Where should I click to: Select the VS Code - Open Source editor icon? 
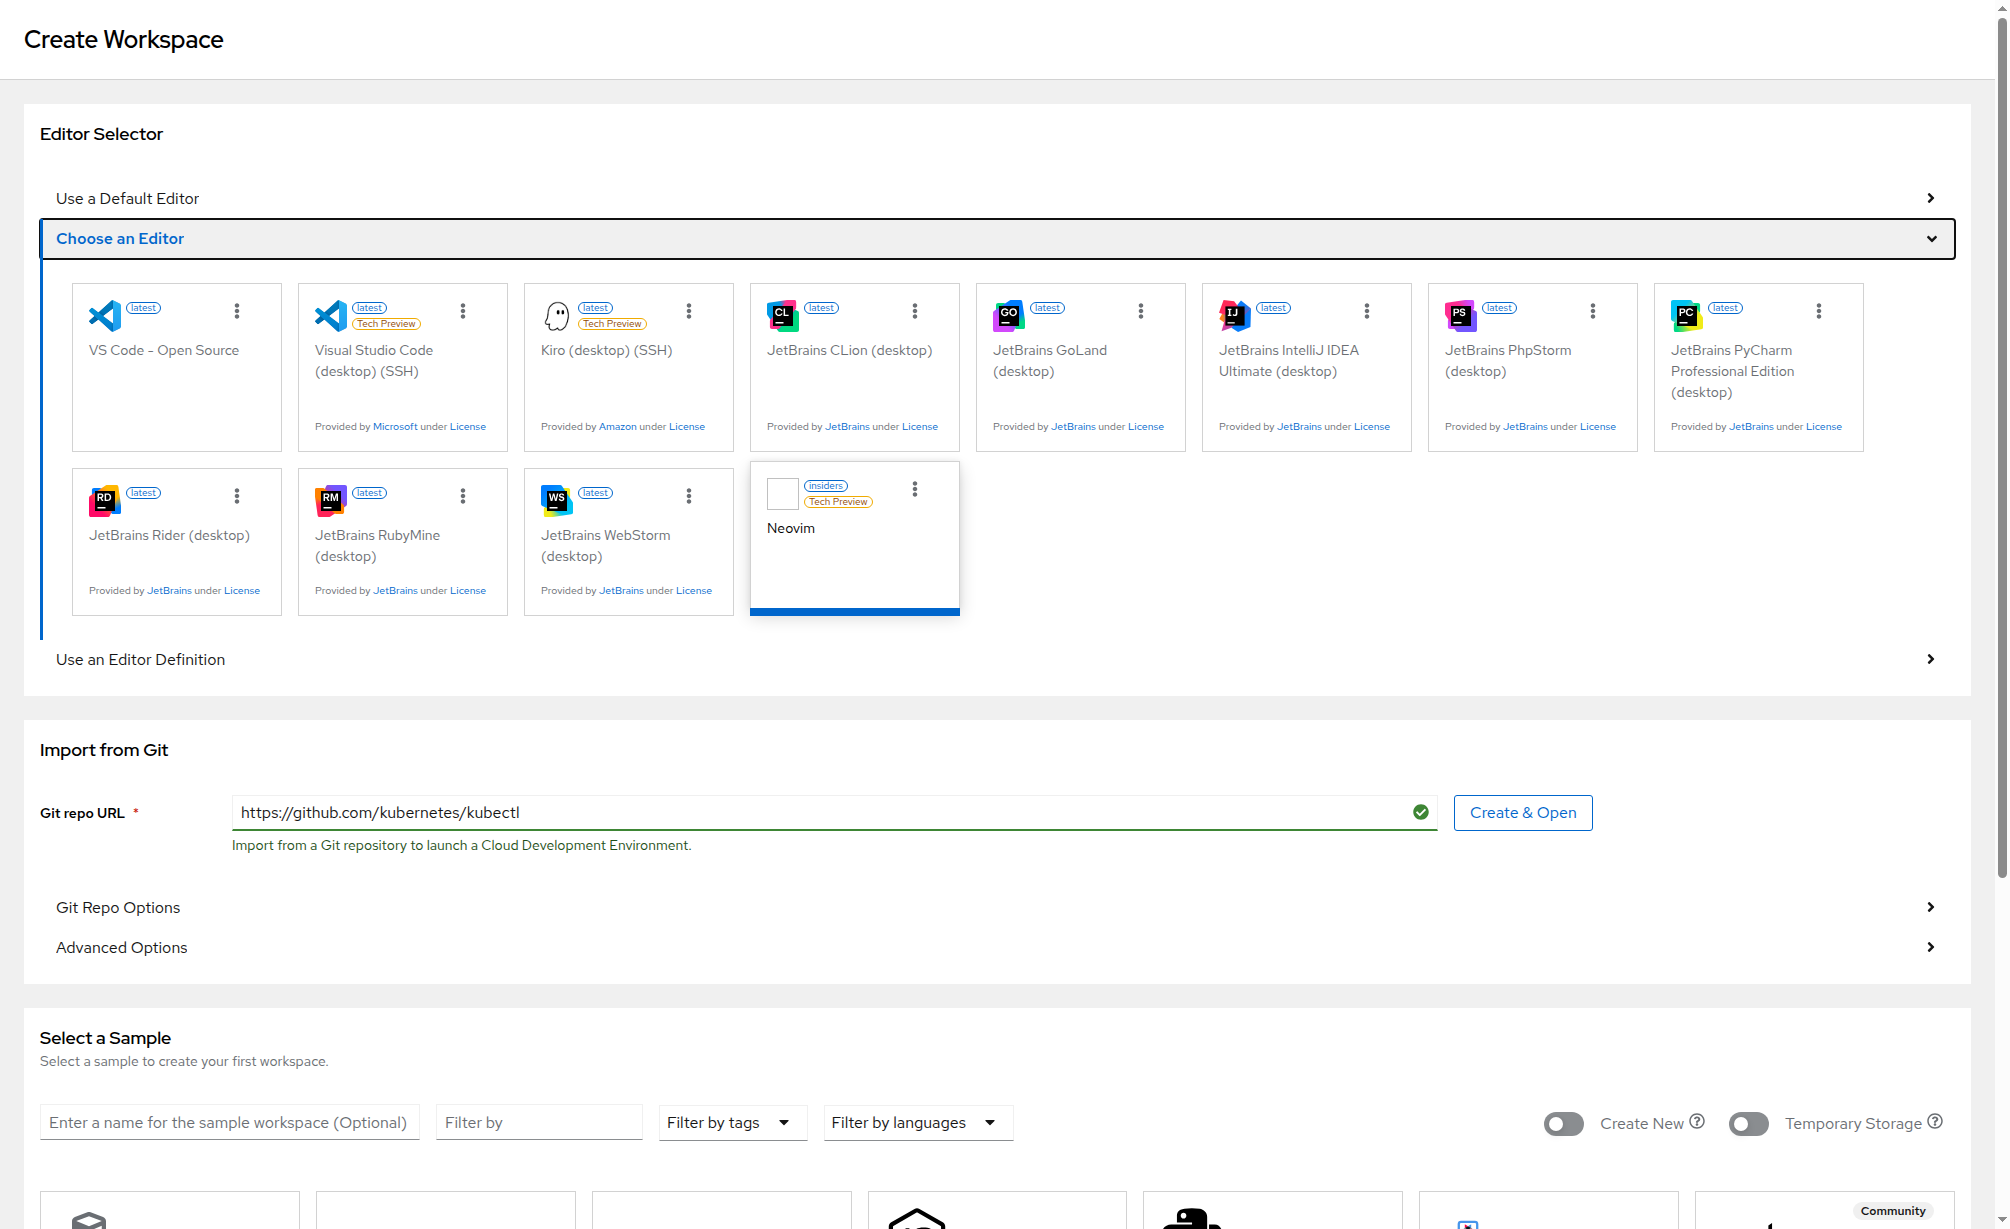click(x=105, y=316)
